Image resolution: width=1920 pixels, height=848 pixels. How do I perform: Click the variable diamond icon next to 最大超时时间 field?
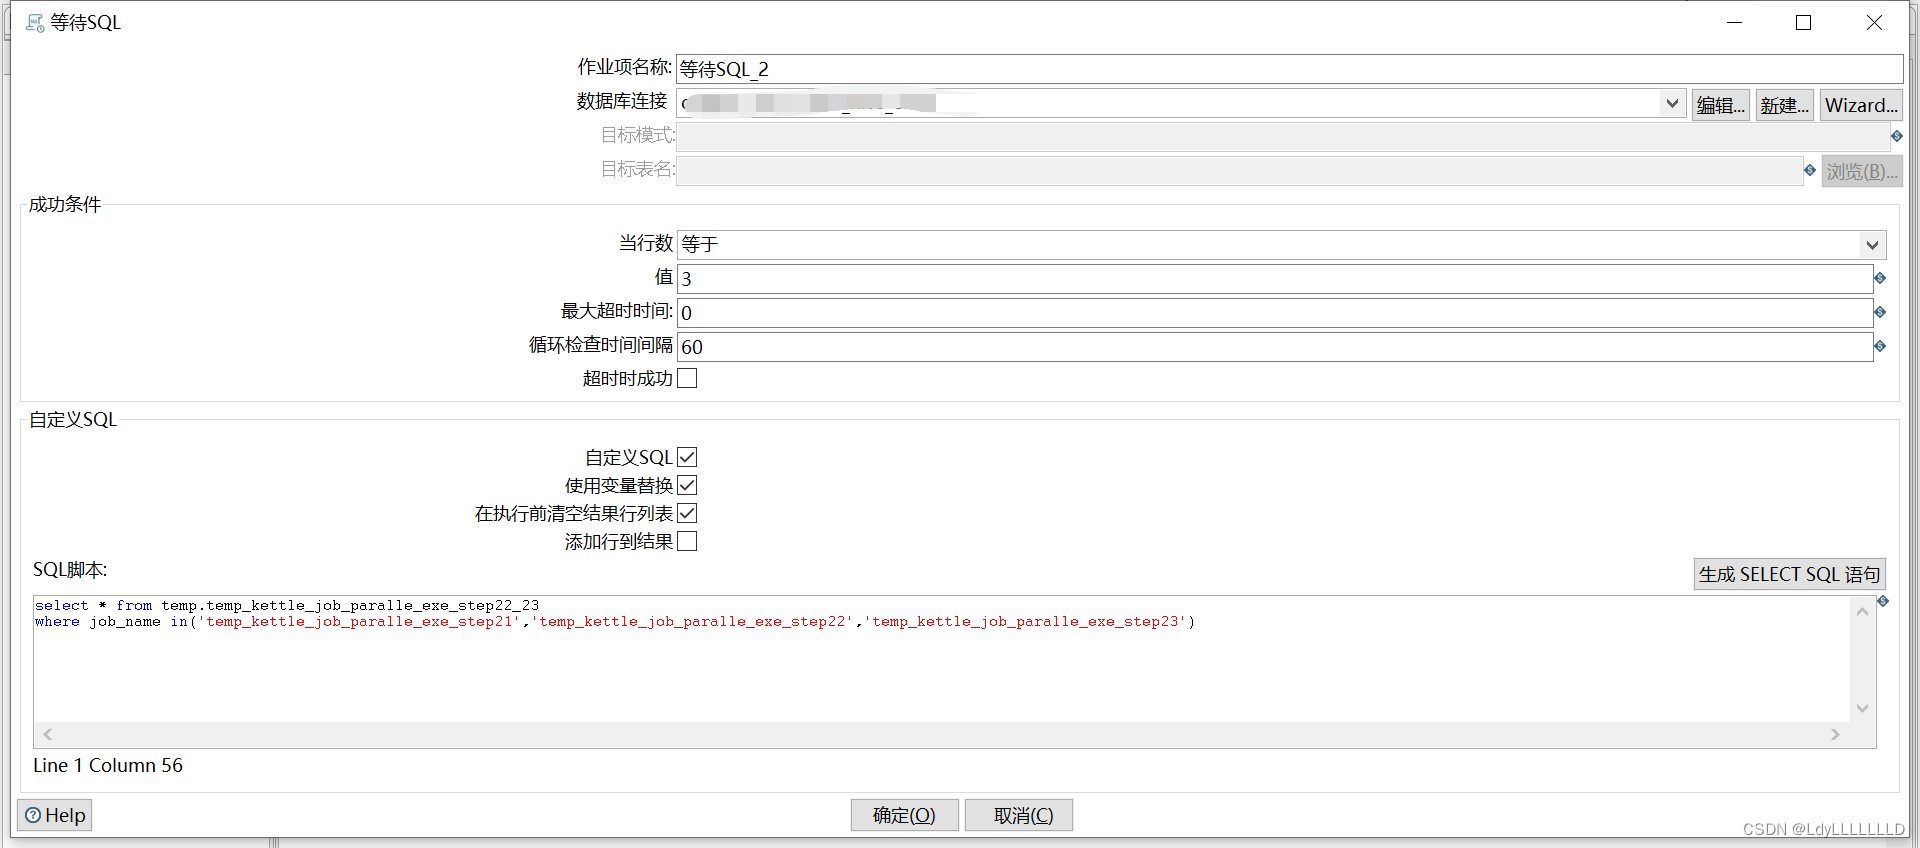pyautogui.click(x=1880, y=312)
